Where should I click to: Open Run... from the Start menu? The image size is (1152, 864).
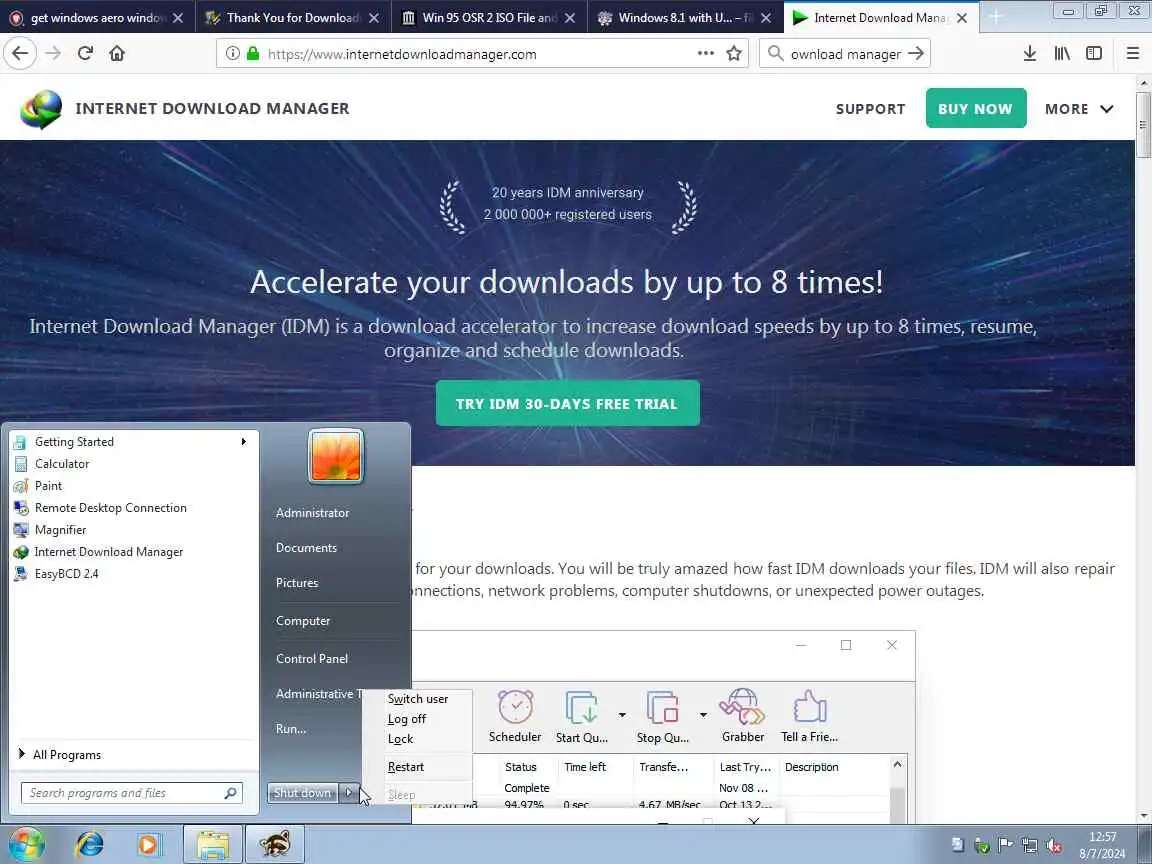point(291,728)
